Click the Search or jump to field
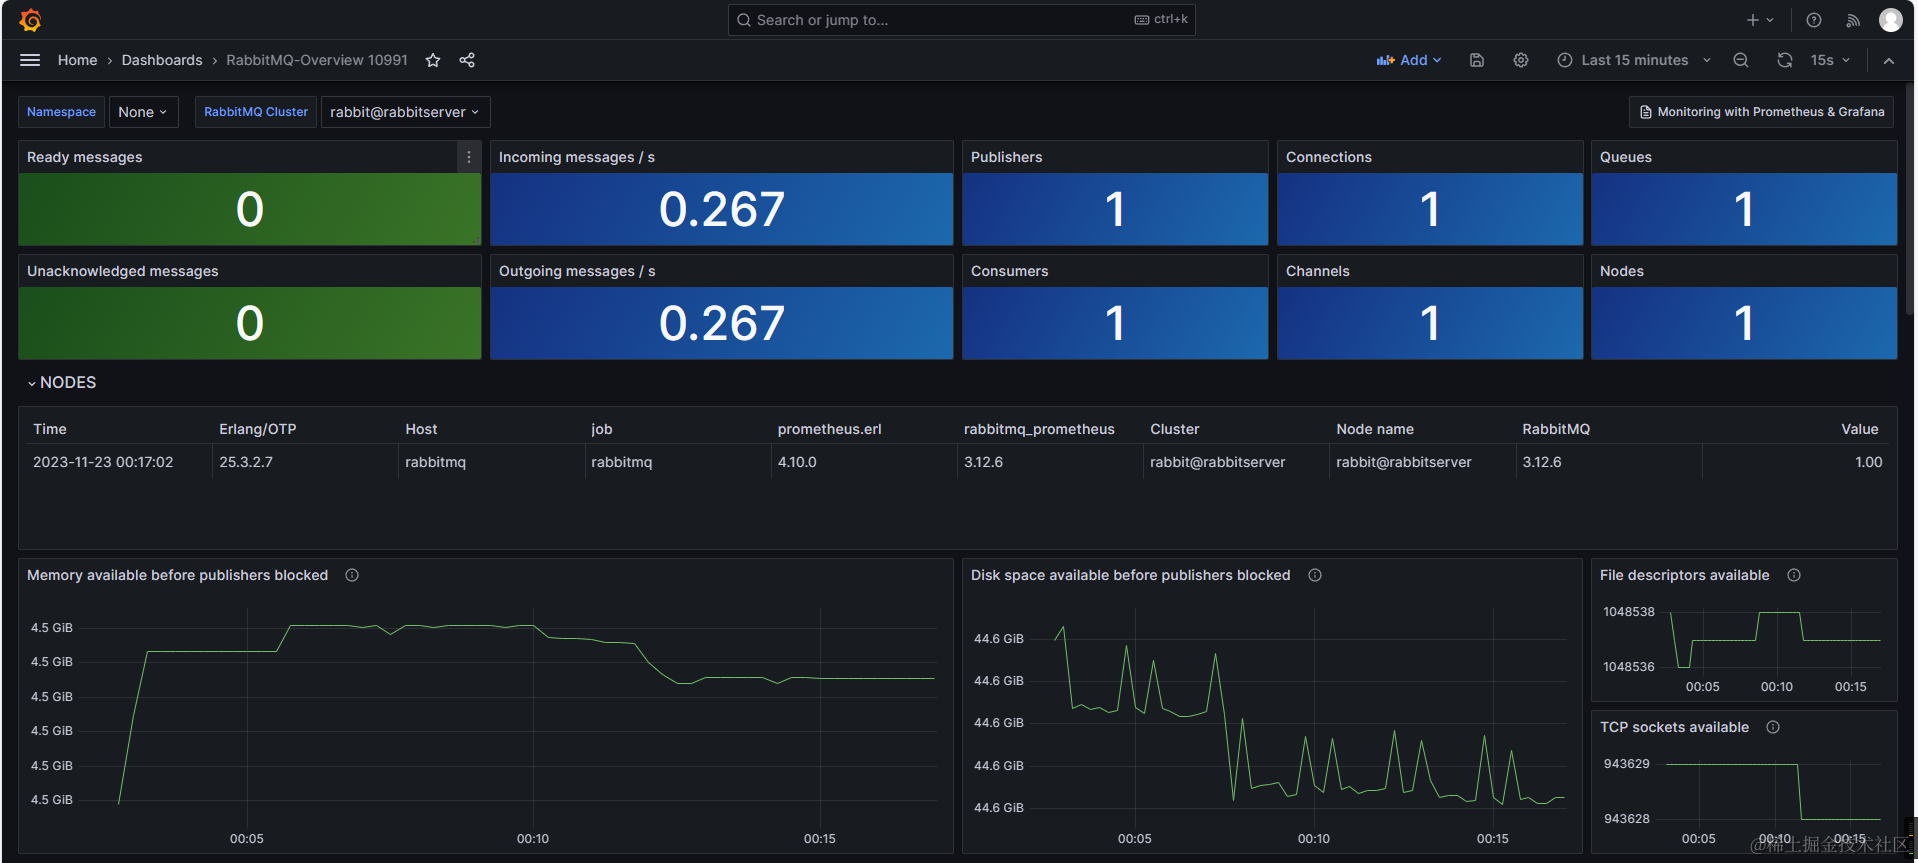Viewport: 1918px width, 863px height. coord(961,20)
